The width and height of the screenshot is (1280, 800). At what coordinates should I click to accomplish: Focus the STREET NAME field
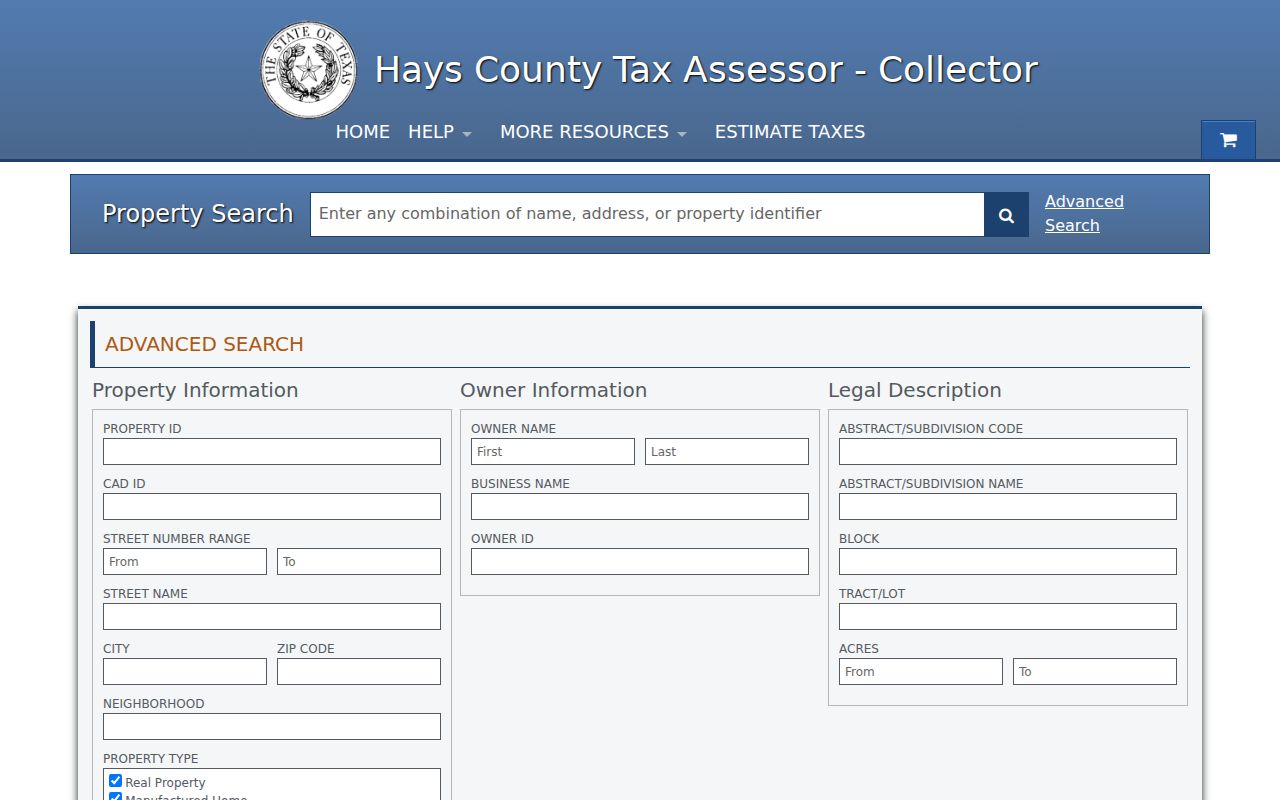tap(272, 616)
